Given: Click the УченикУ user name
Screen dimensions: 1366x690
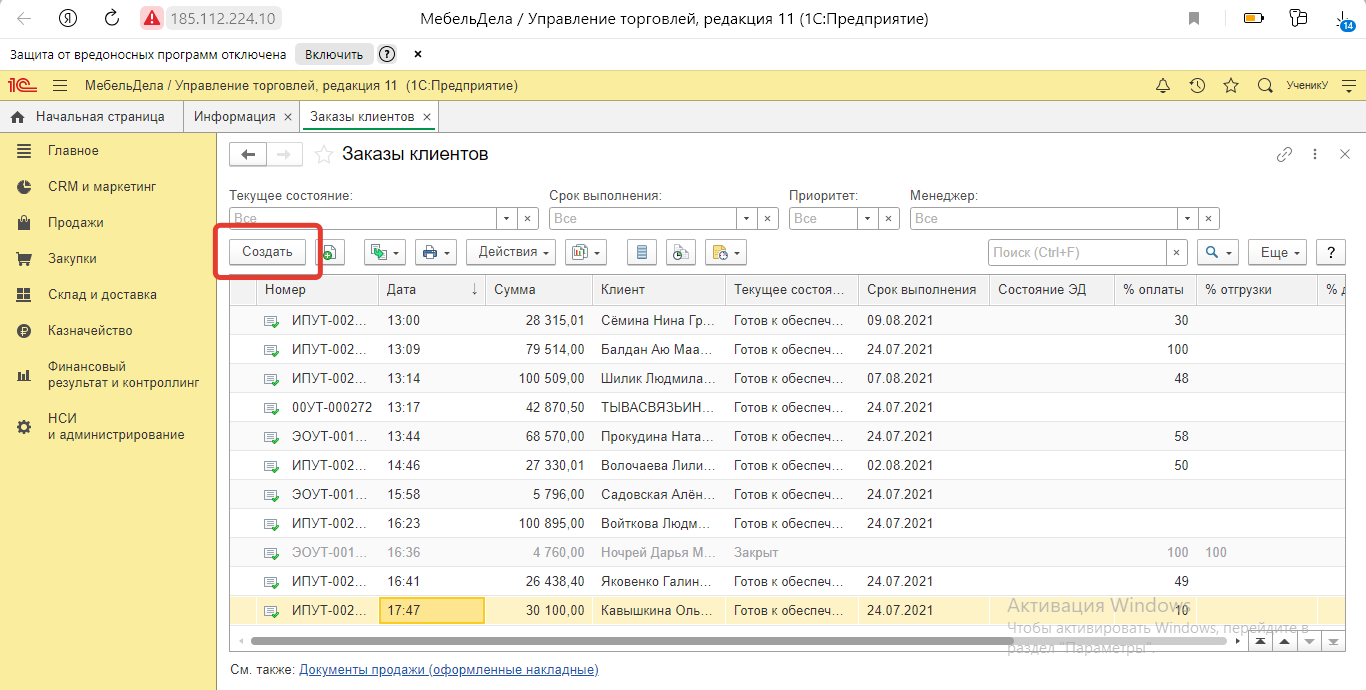Looking at the screenshot, I should [x=1307, y=86].
